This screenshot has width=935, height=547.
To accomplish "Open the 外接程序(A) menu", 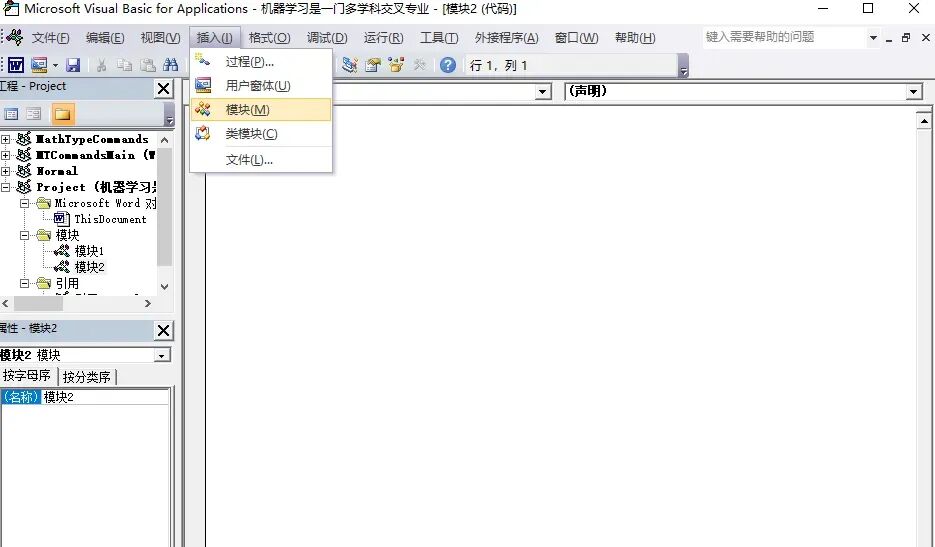I will click(506, 38).
